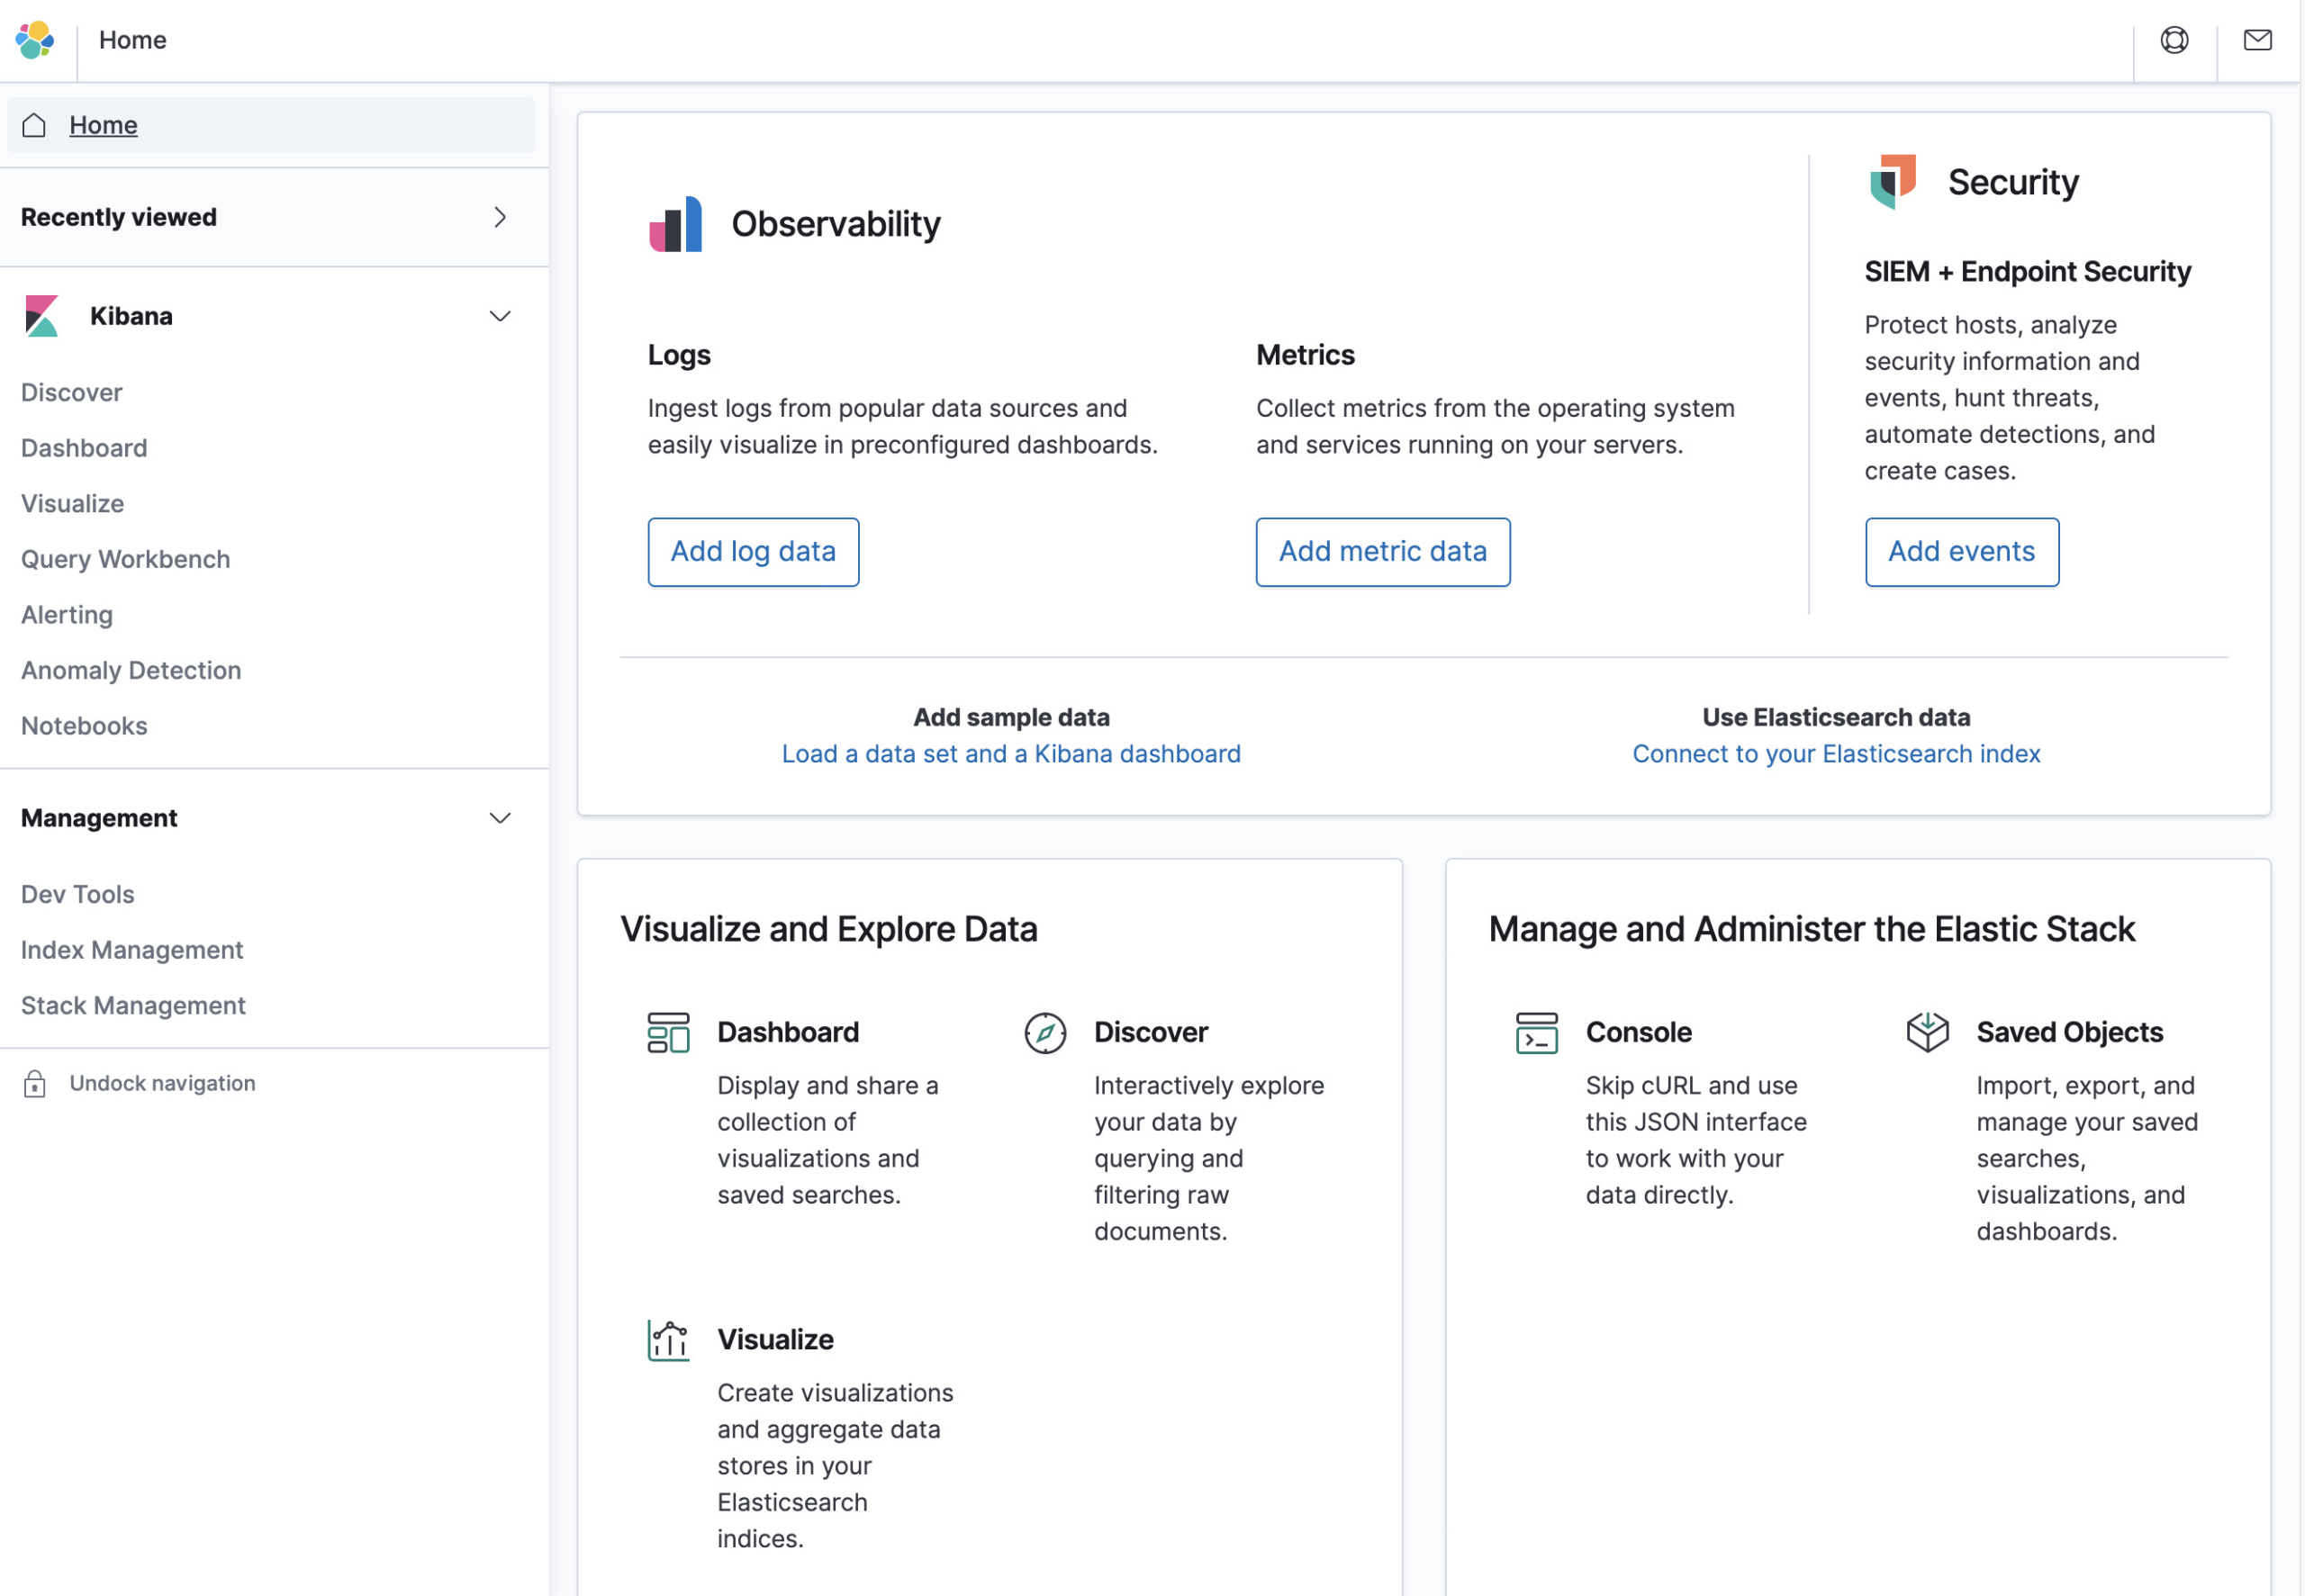Click the Visualize and Explore Data heading

coord(829,929)
